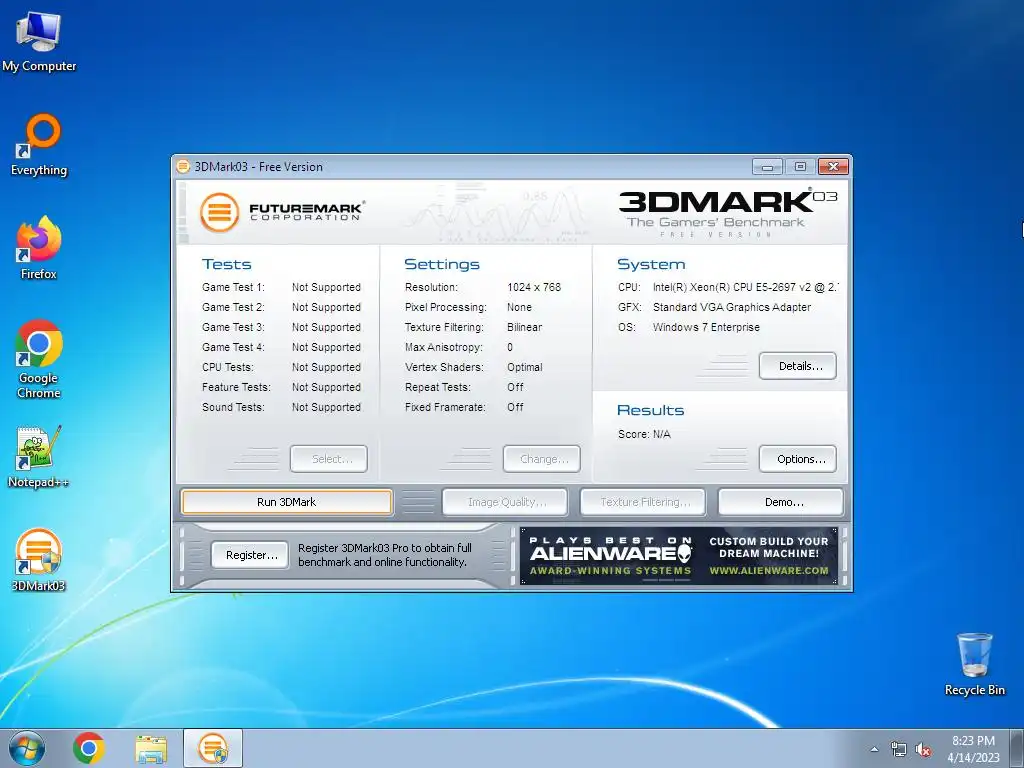This screenshot has height=768, width=1024.
Task: Click the "Tests" section heading
Action: [227, 264]
